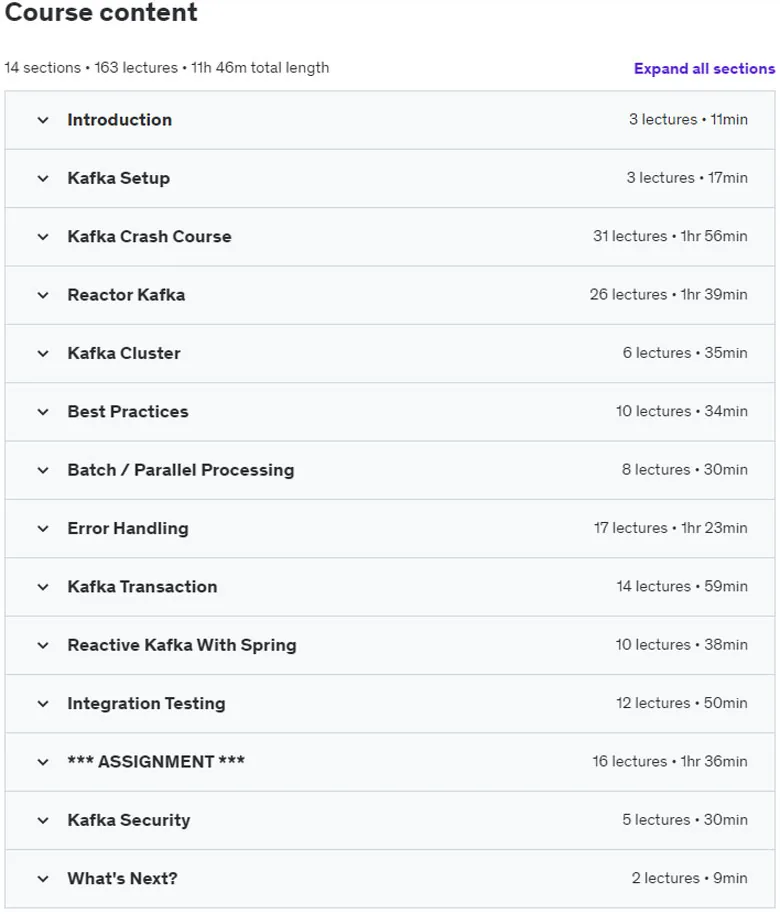The width and height of the screenshot is (780, 914).
Task: Open the Kafka Transaction section title
Action: point(142,586)
